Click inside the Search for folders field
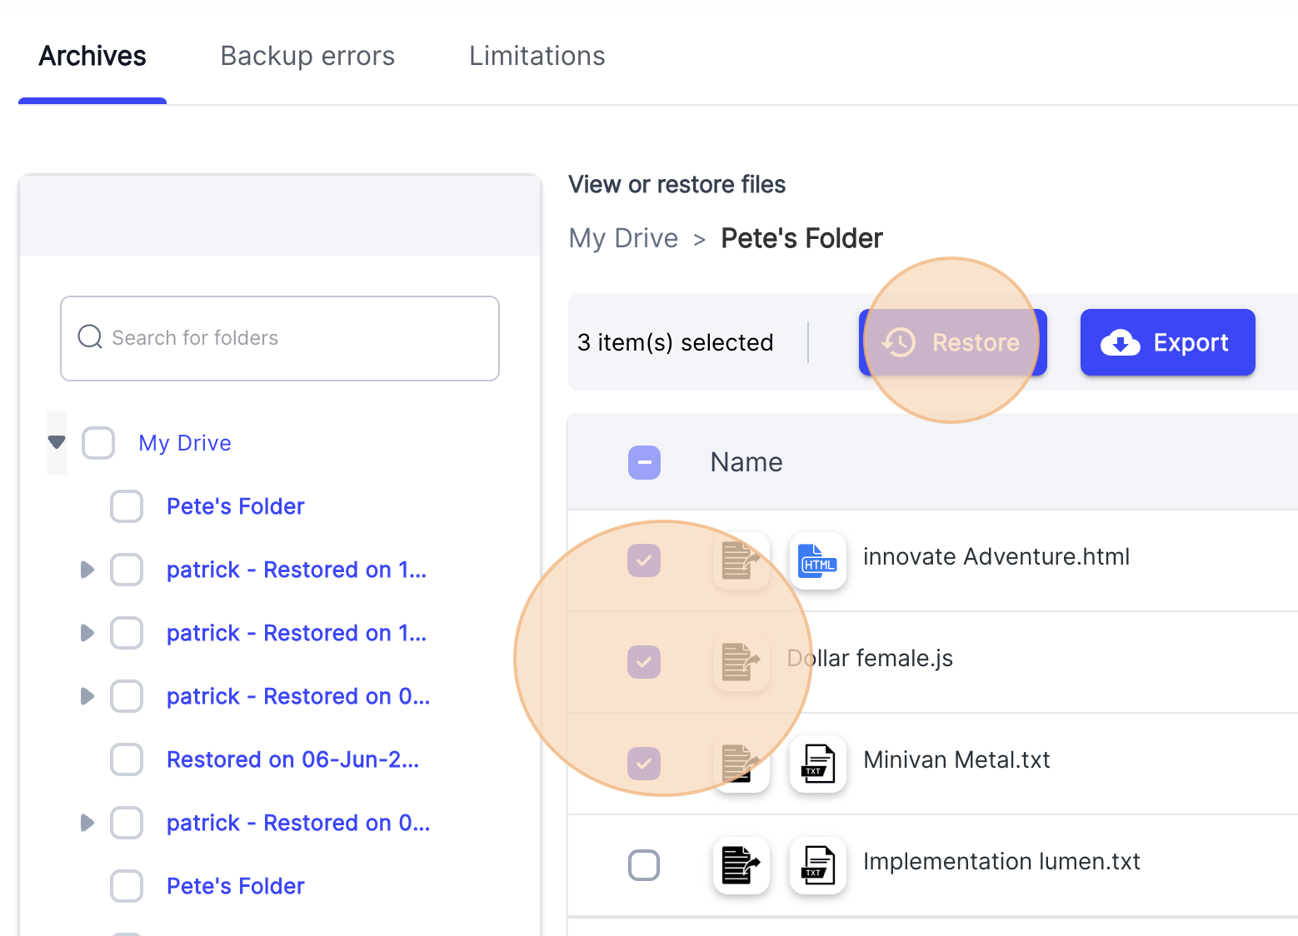The height and width of the screenshot is (936, 1298). 280,338
